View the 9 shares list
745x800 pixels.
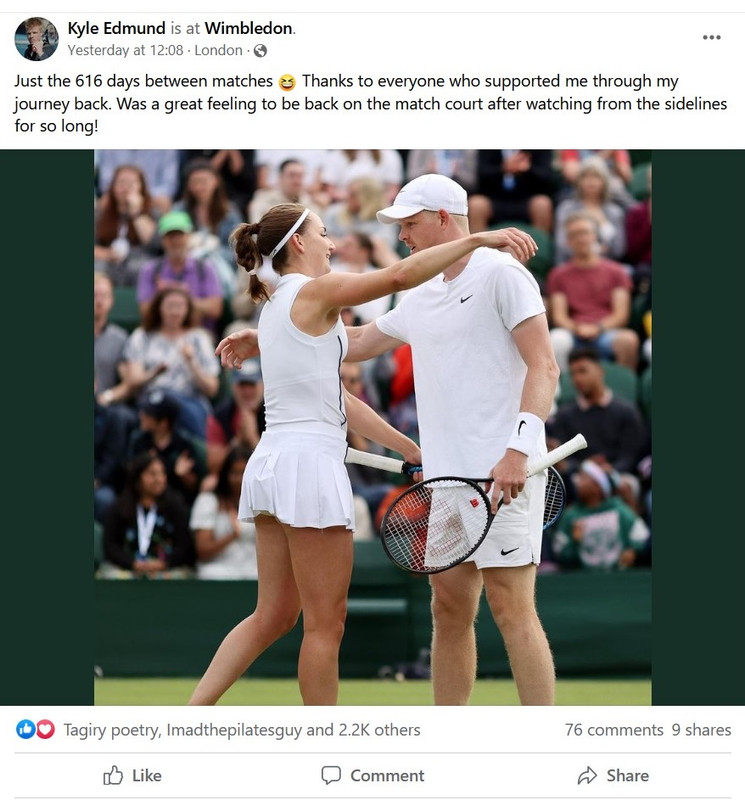pos(701,730)
